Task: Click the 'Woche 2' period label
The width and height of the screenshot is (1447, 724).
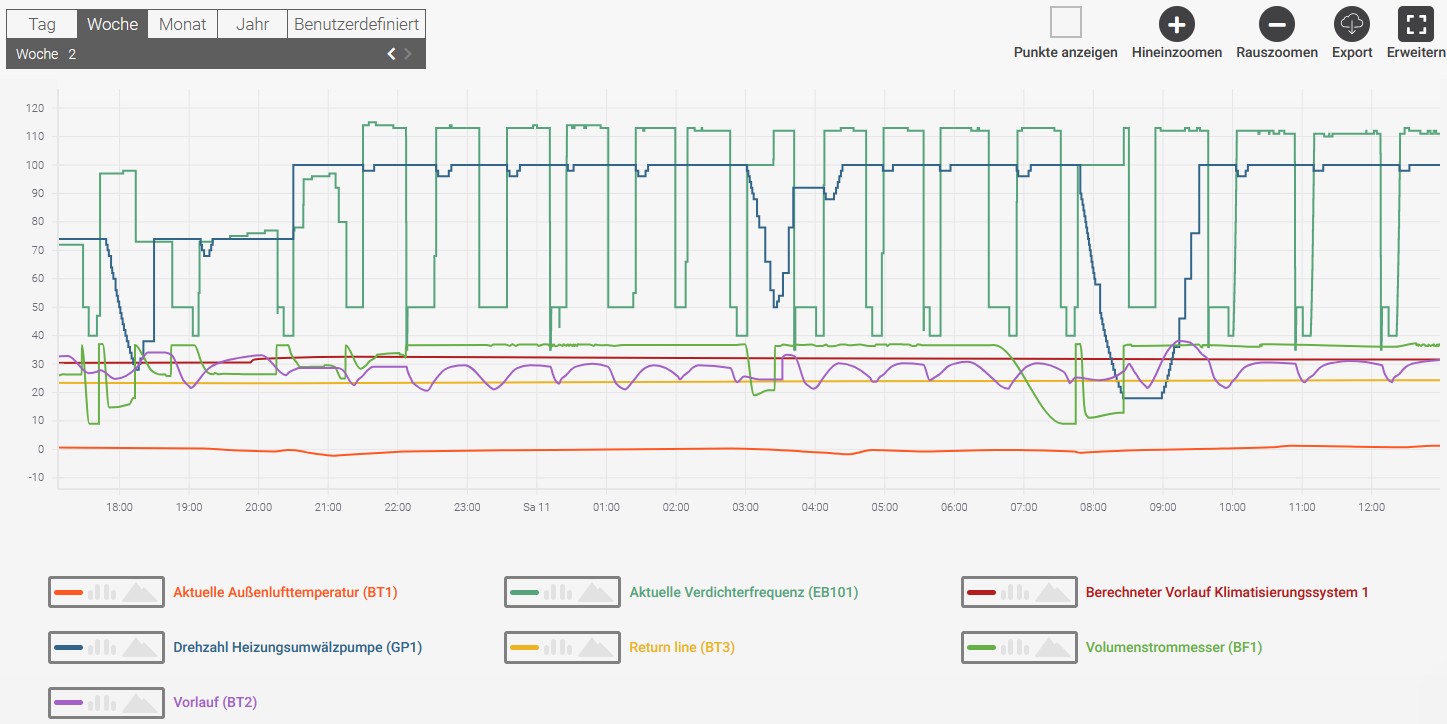Action: tap(46, 54)
